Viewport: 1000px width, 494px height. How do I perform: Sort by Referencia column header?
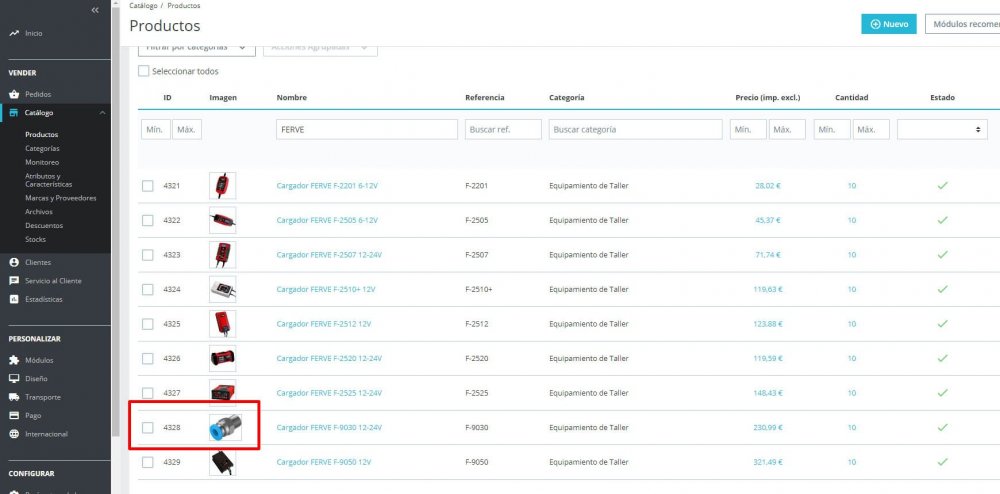pos(485,98)
